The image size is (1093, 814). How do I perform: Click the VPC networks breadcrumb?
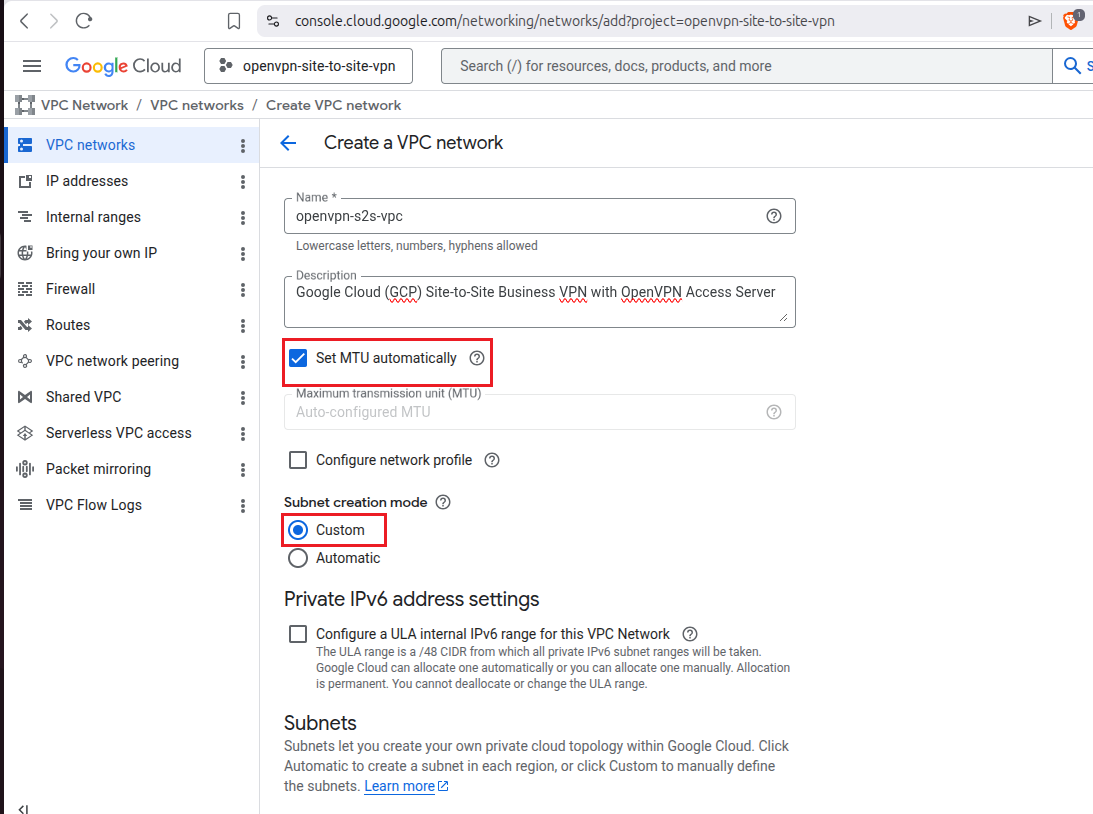[197, 105]
